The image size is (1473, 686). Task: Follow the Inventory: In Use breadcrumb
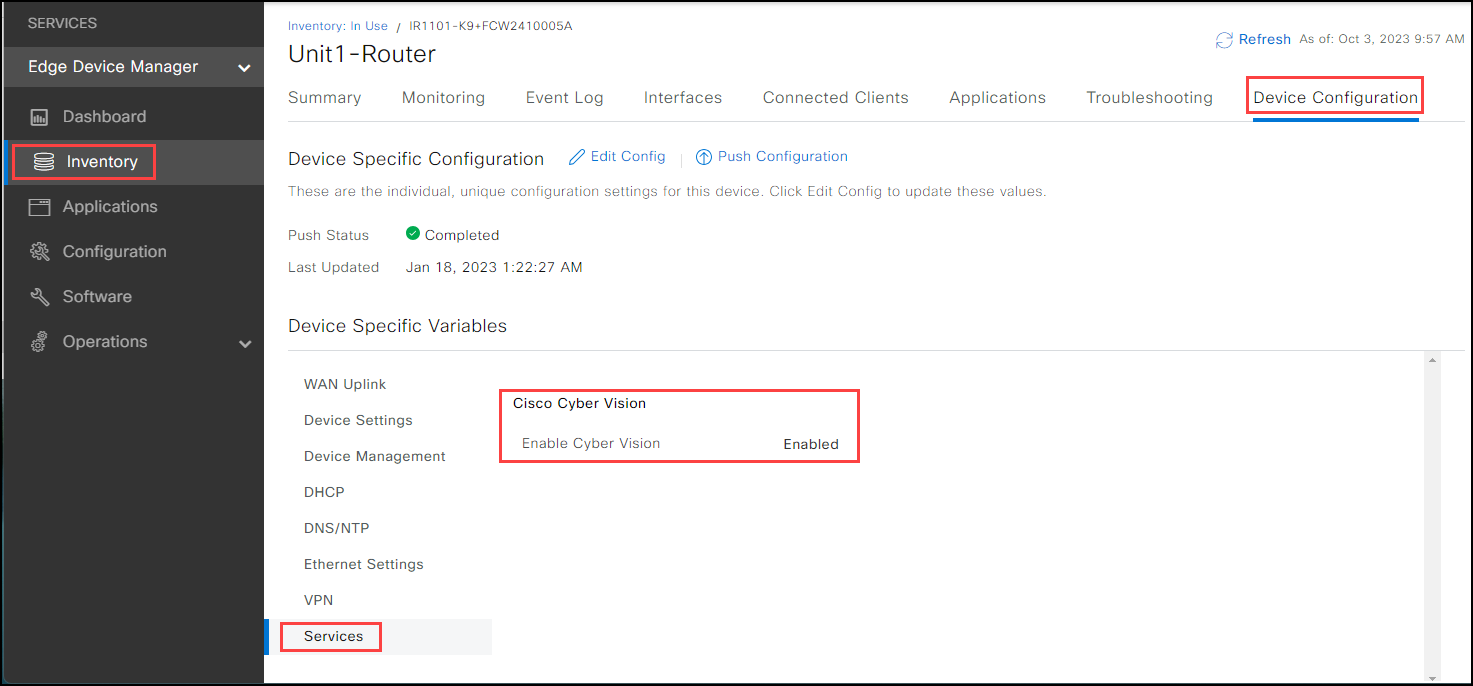coord(338,26)
